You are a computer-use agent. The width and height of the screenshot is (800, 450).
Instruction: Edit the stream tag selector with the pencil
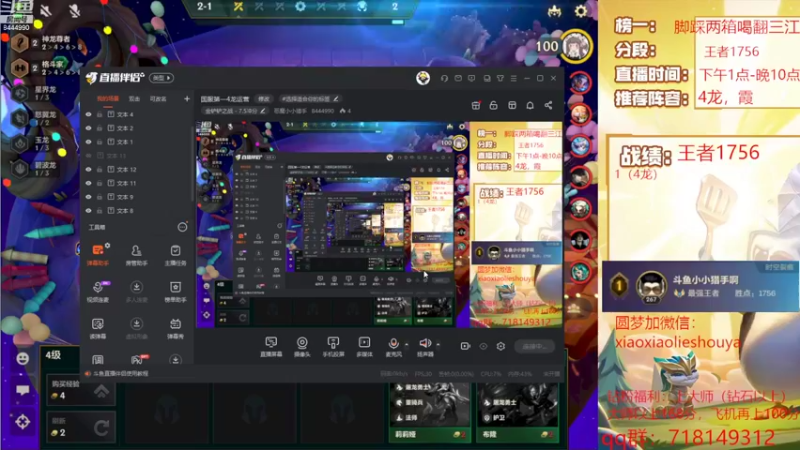coord(310,98)
